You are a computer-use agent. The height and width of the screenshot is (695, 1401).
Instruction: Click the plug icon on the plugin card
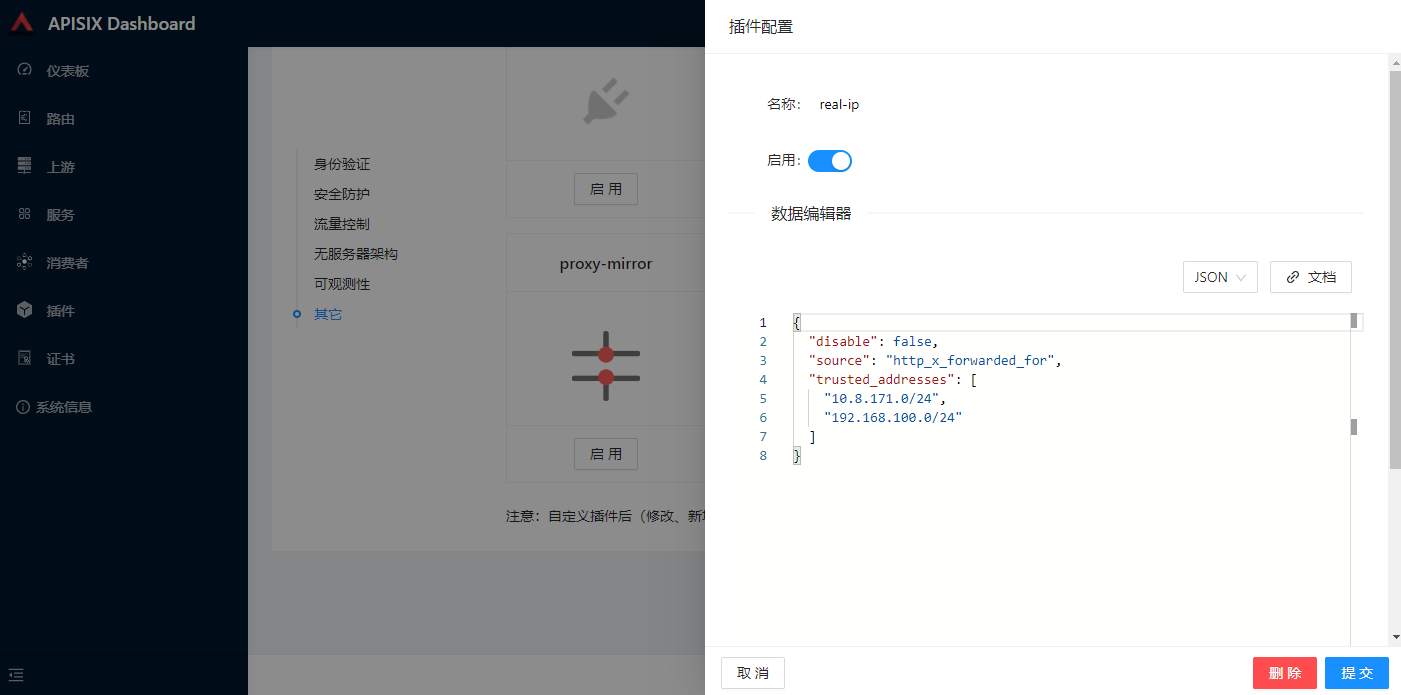pos(606,103)
